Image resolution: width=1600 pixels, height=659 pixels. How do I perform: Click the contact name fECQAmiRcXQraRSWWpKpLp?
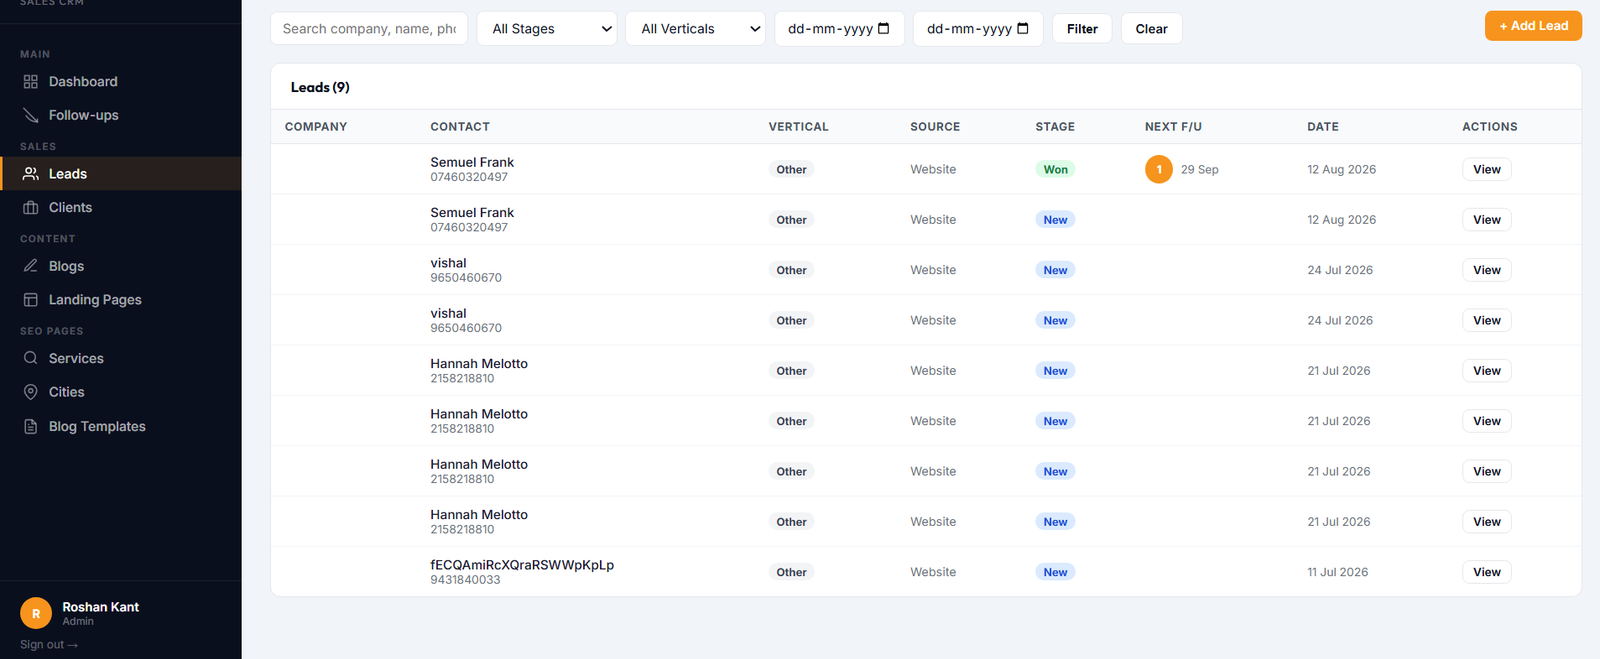point(522,565)
